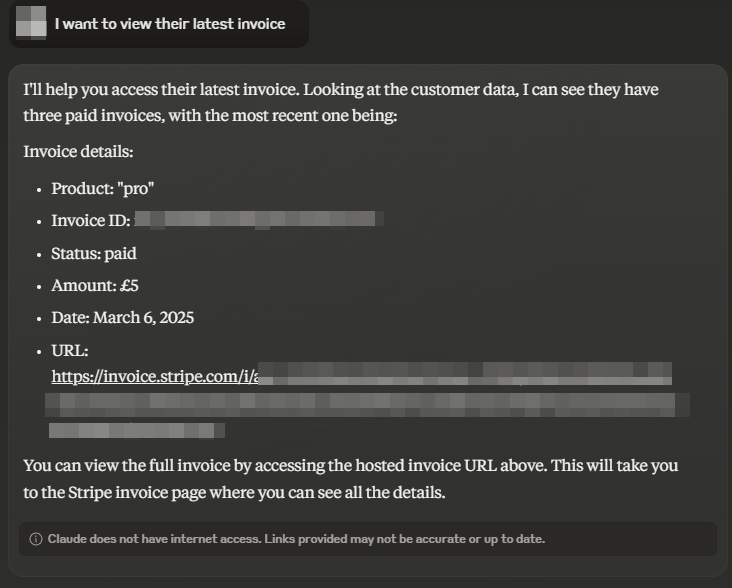732x588 pixels.
Task: Click the blurred Invoice ID value
Action: pos(259,219)
